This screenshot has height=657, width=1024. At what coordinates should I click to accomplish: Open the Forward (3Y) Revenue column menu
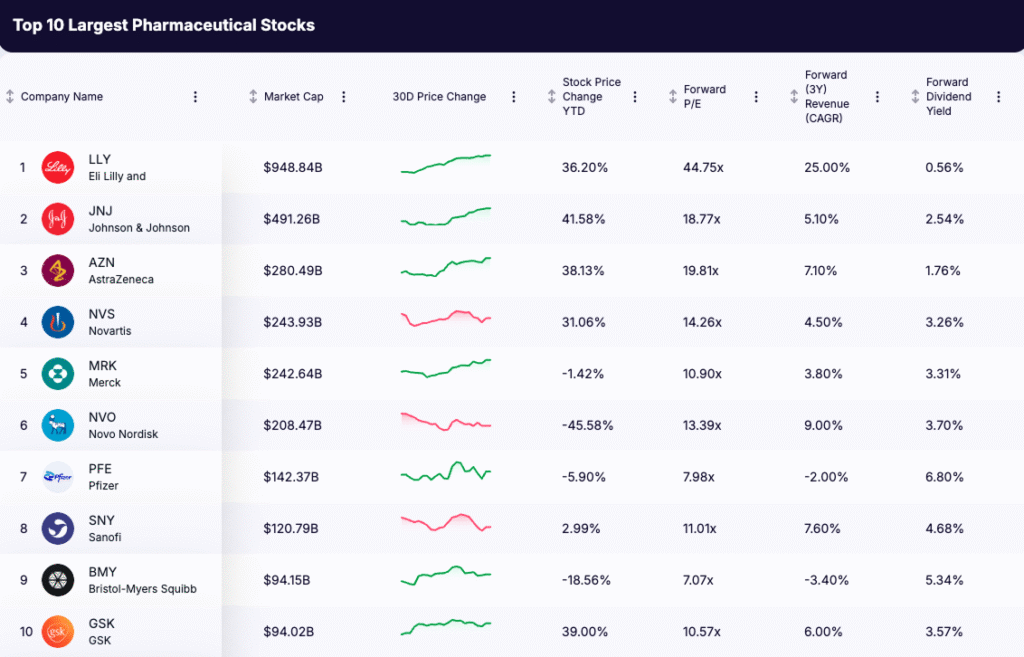pyautogui.click(x=877, y=96)
